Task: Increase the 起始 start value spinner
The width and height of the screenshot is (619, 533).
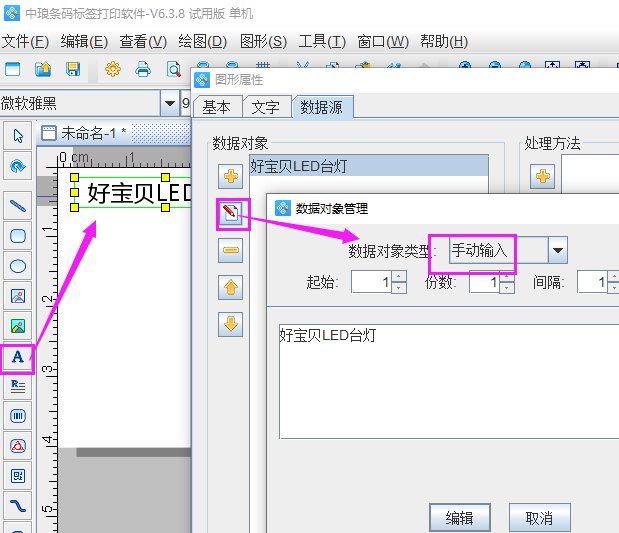Action: coord(399,277)
